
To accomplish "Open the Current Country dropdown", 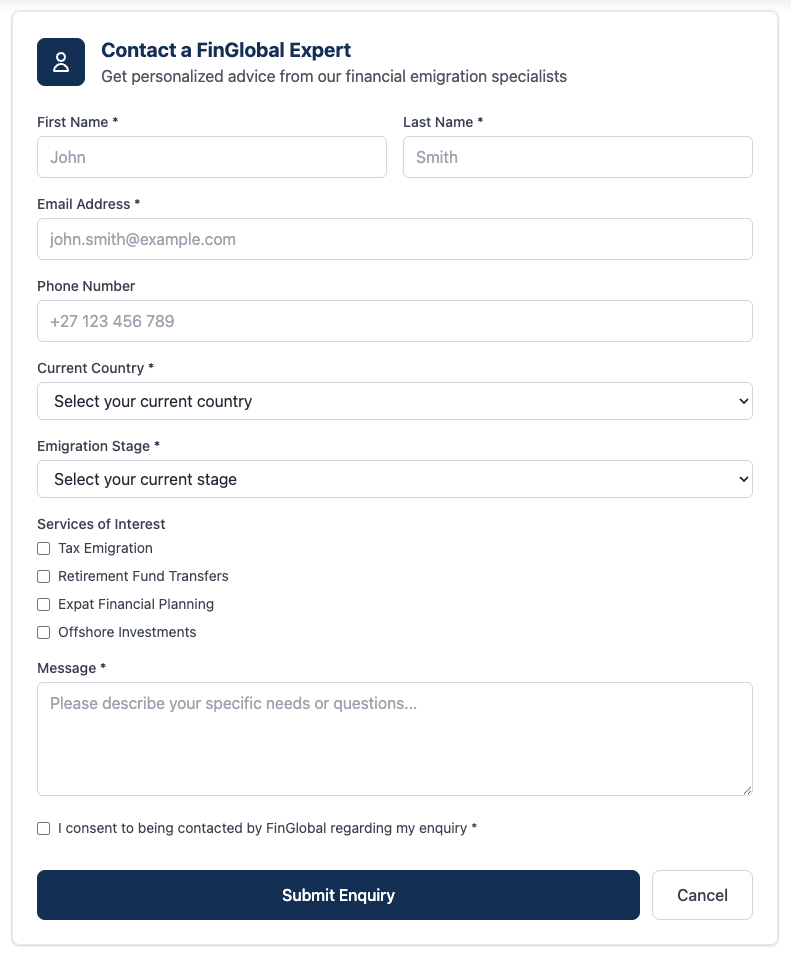I will 395,400.
